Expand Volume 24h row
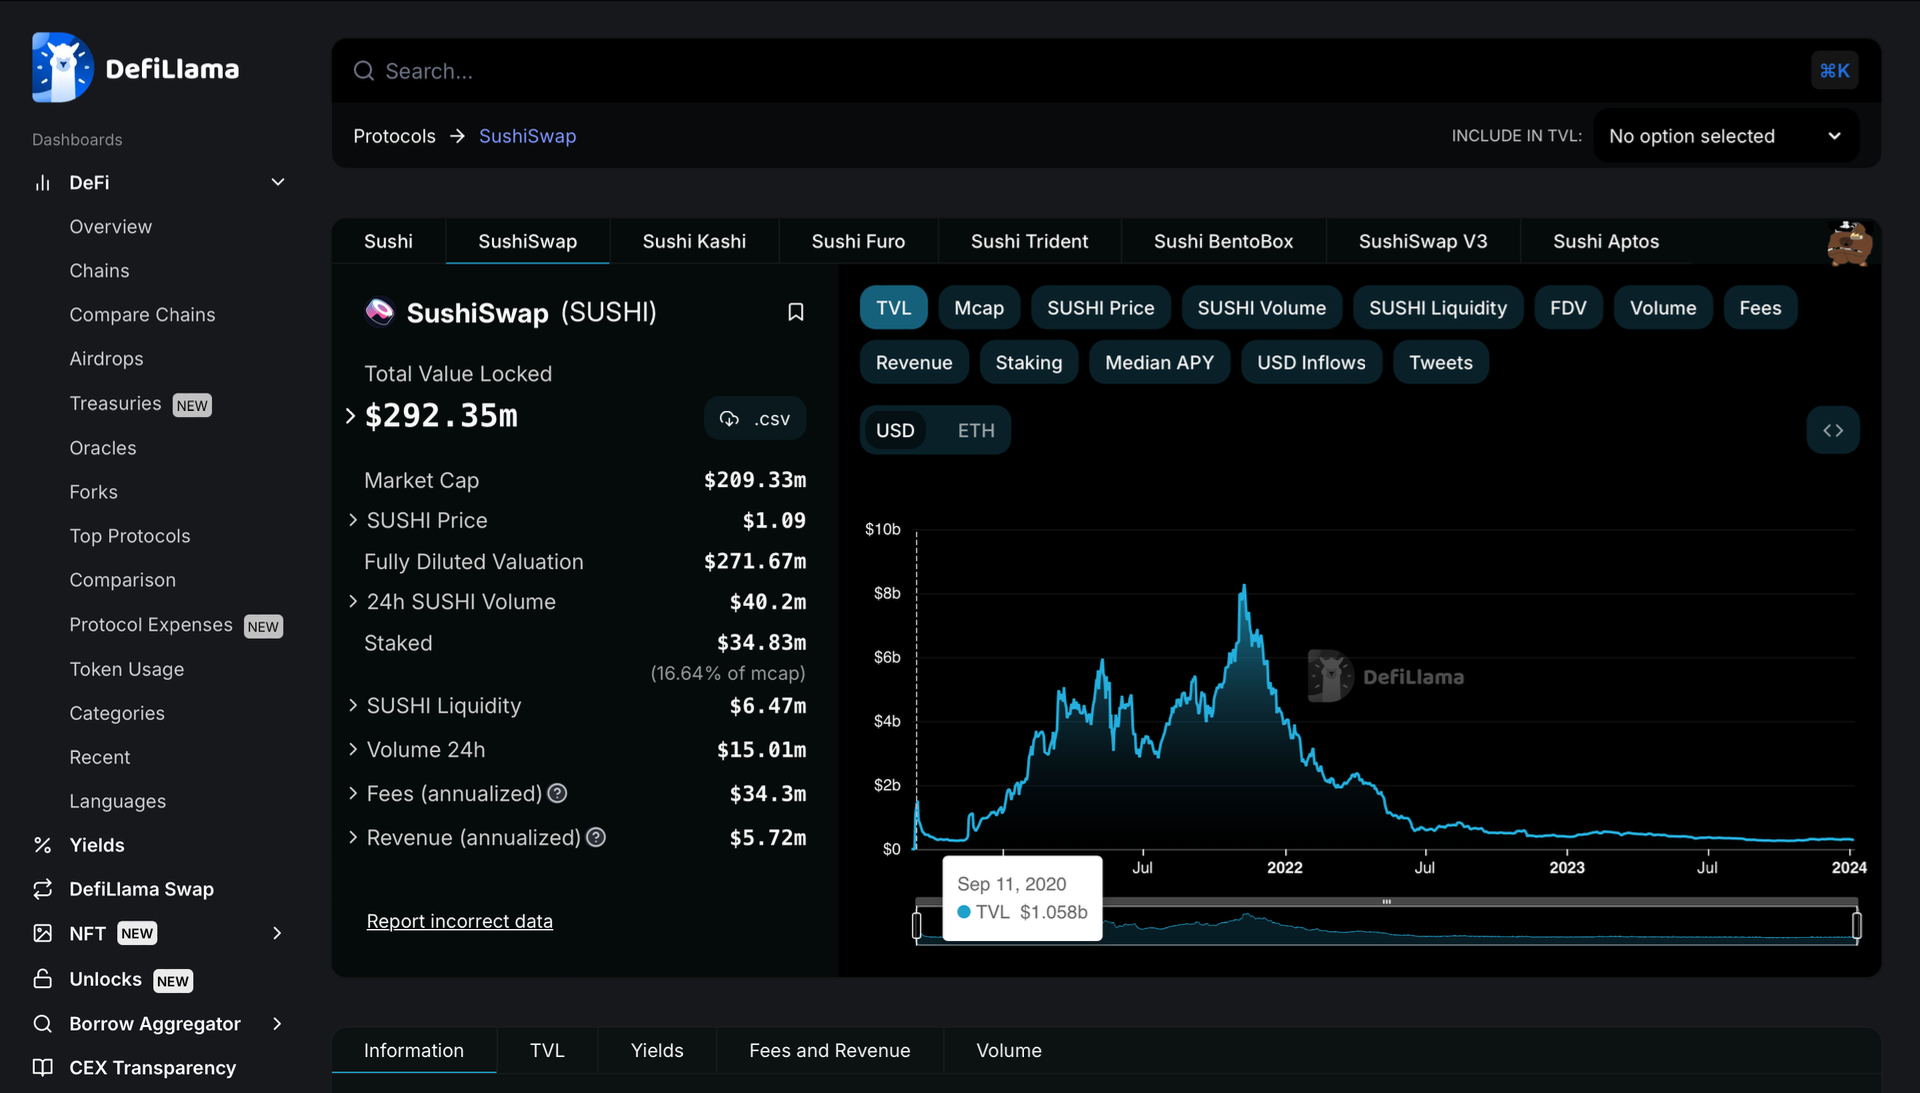1920x1093 pixels. (353, 749)
